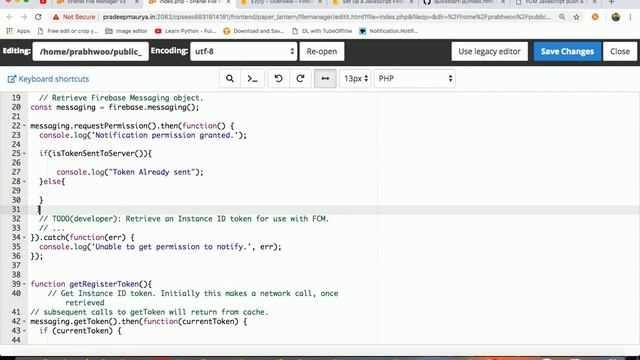Switch to the Overview Firebase tab
This screenshot has height=360, width=640.
pyautogui.click(x=282, y=2)
